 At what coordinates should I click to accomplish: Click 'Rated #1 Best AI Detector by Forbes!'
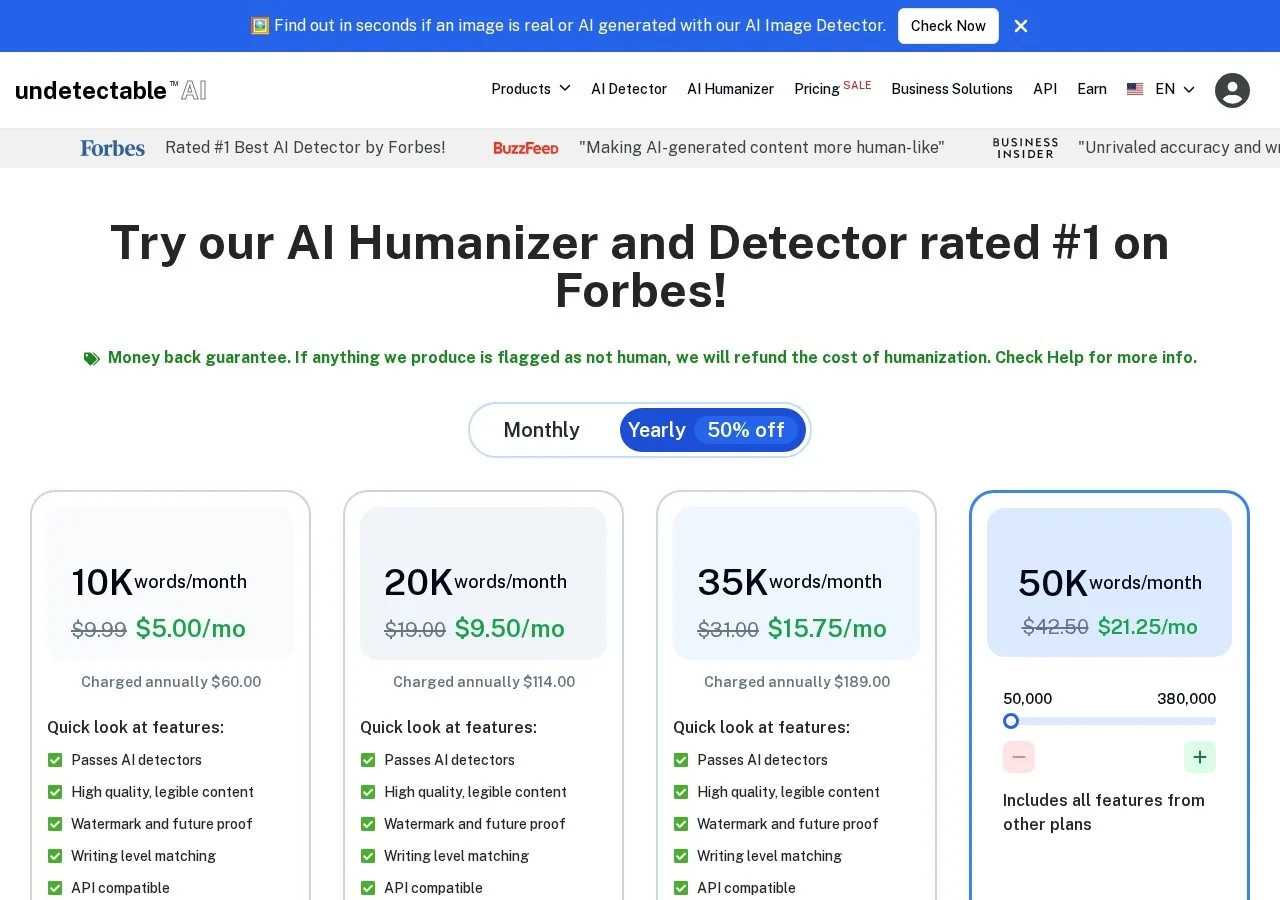(x=305, y=148)
